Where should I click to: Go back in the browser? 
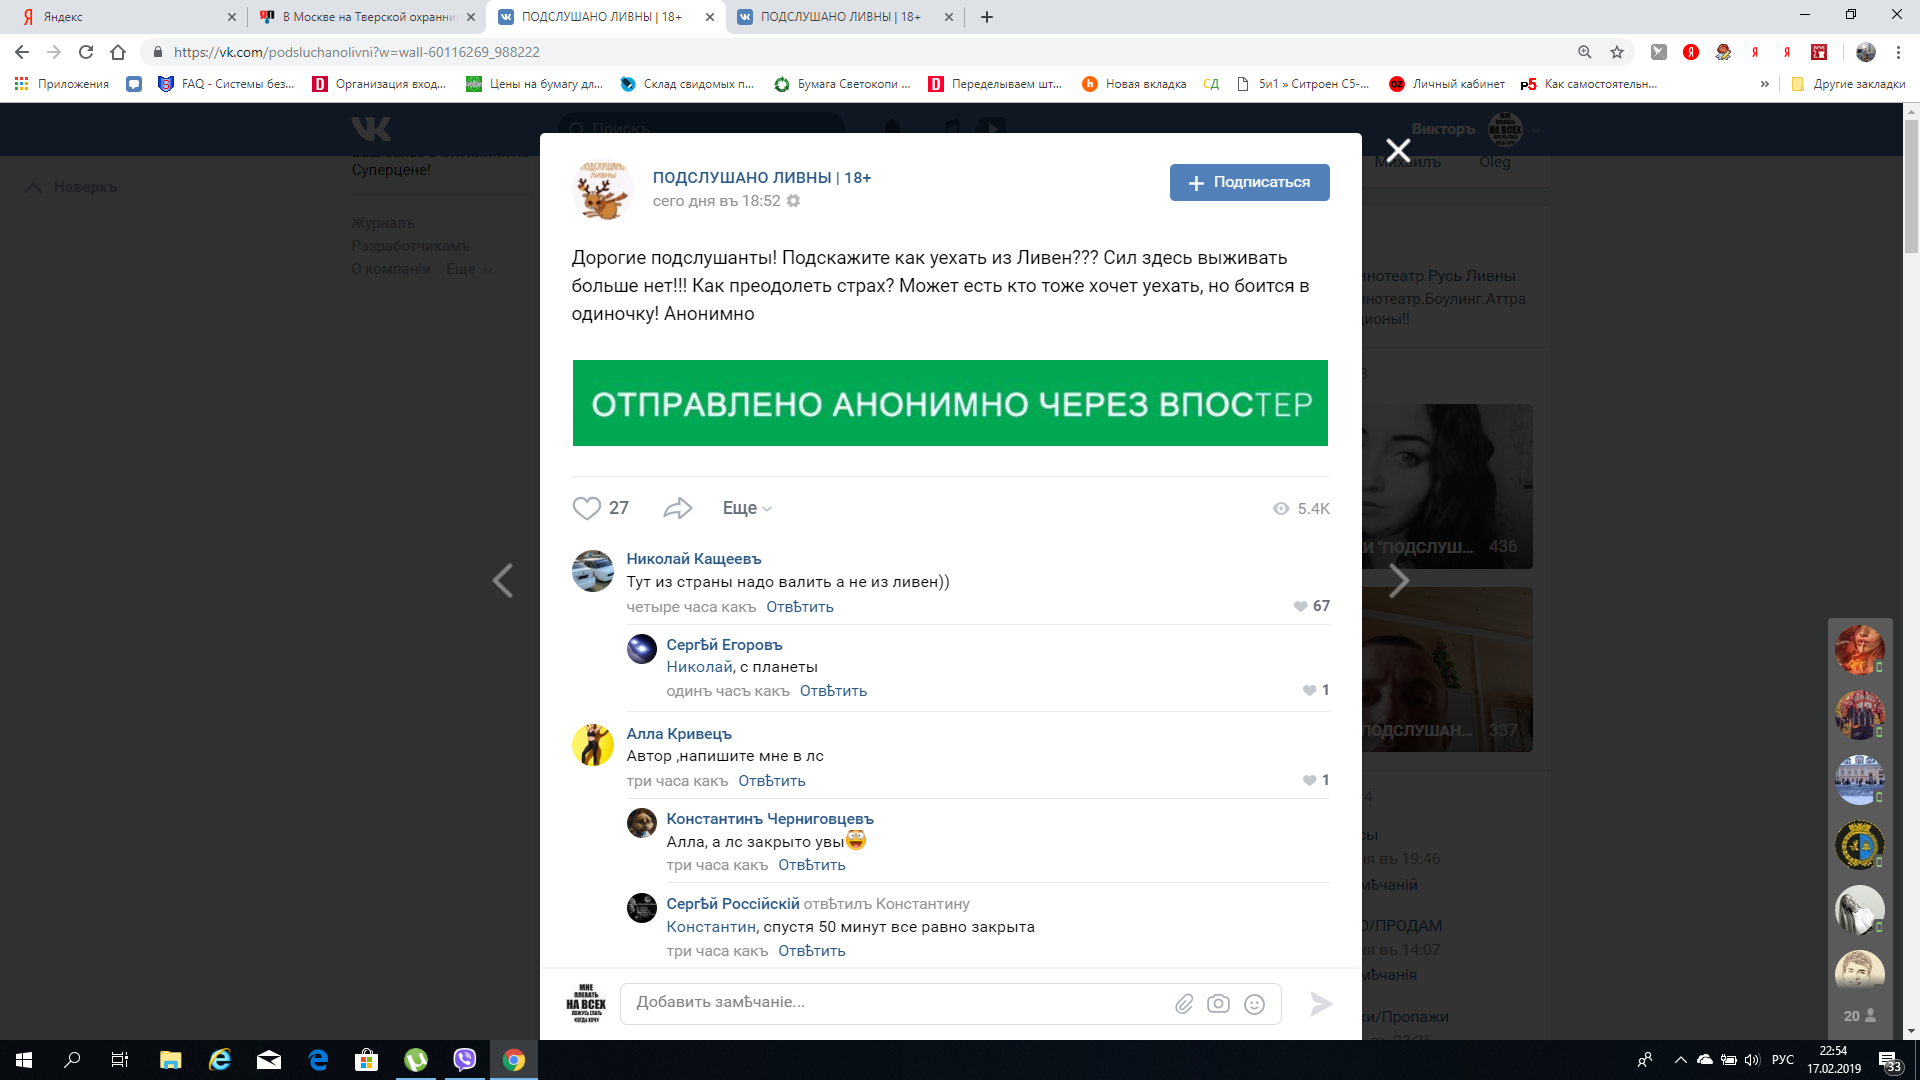(x=22, y=52)
